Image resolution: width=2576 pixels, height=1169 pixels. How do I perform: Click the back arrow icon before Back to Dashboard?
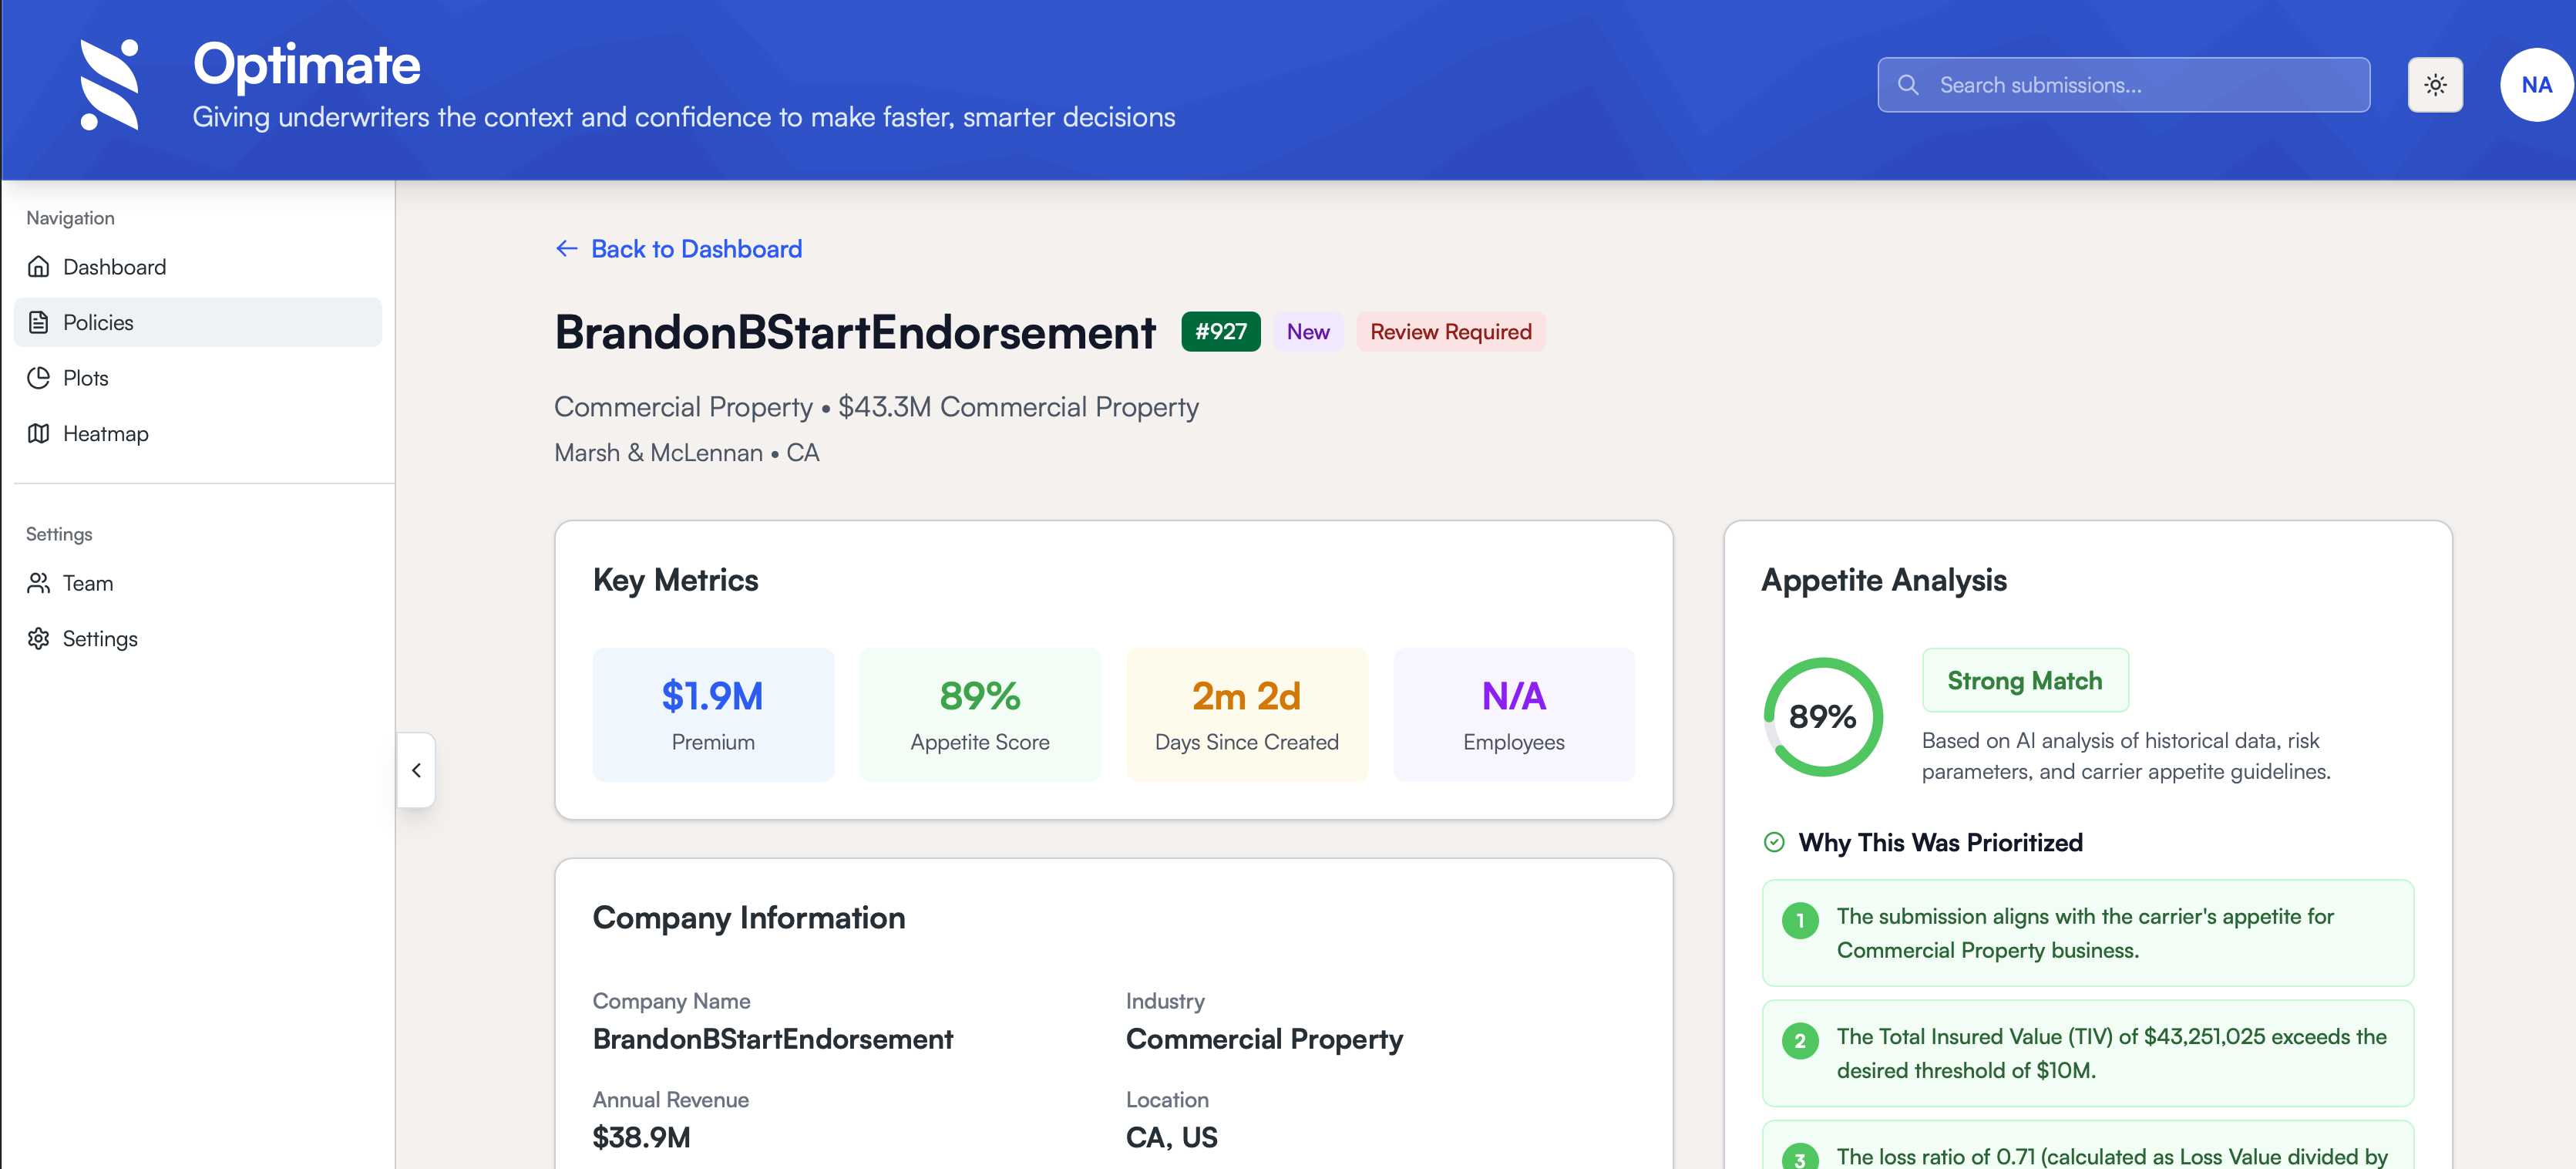567,249
